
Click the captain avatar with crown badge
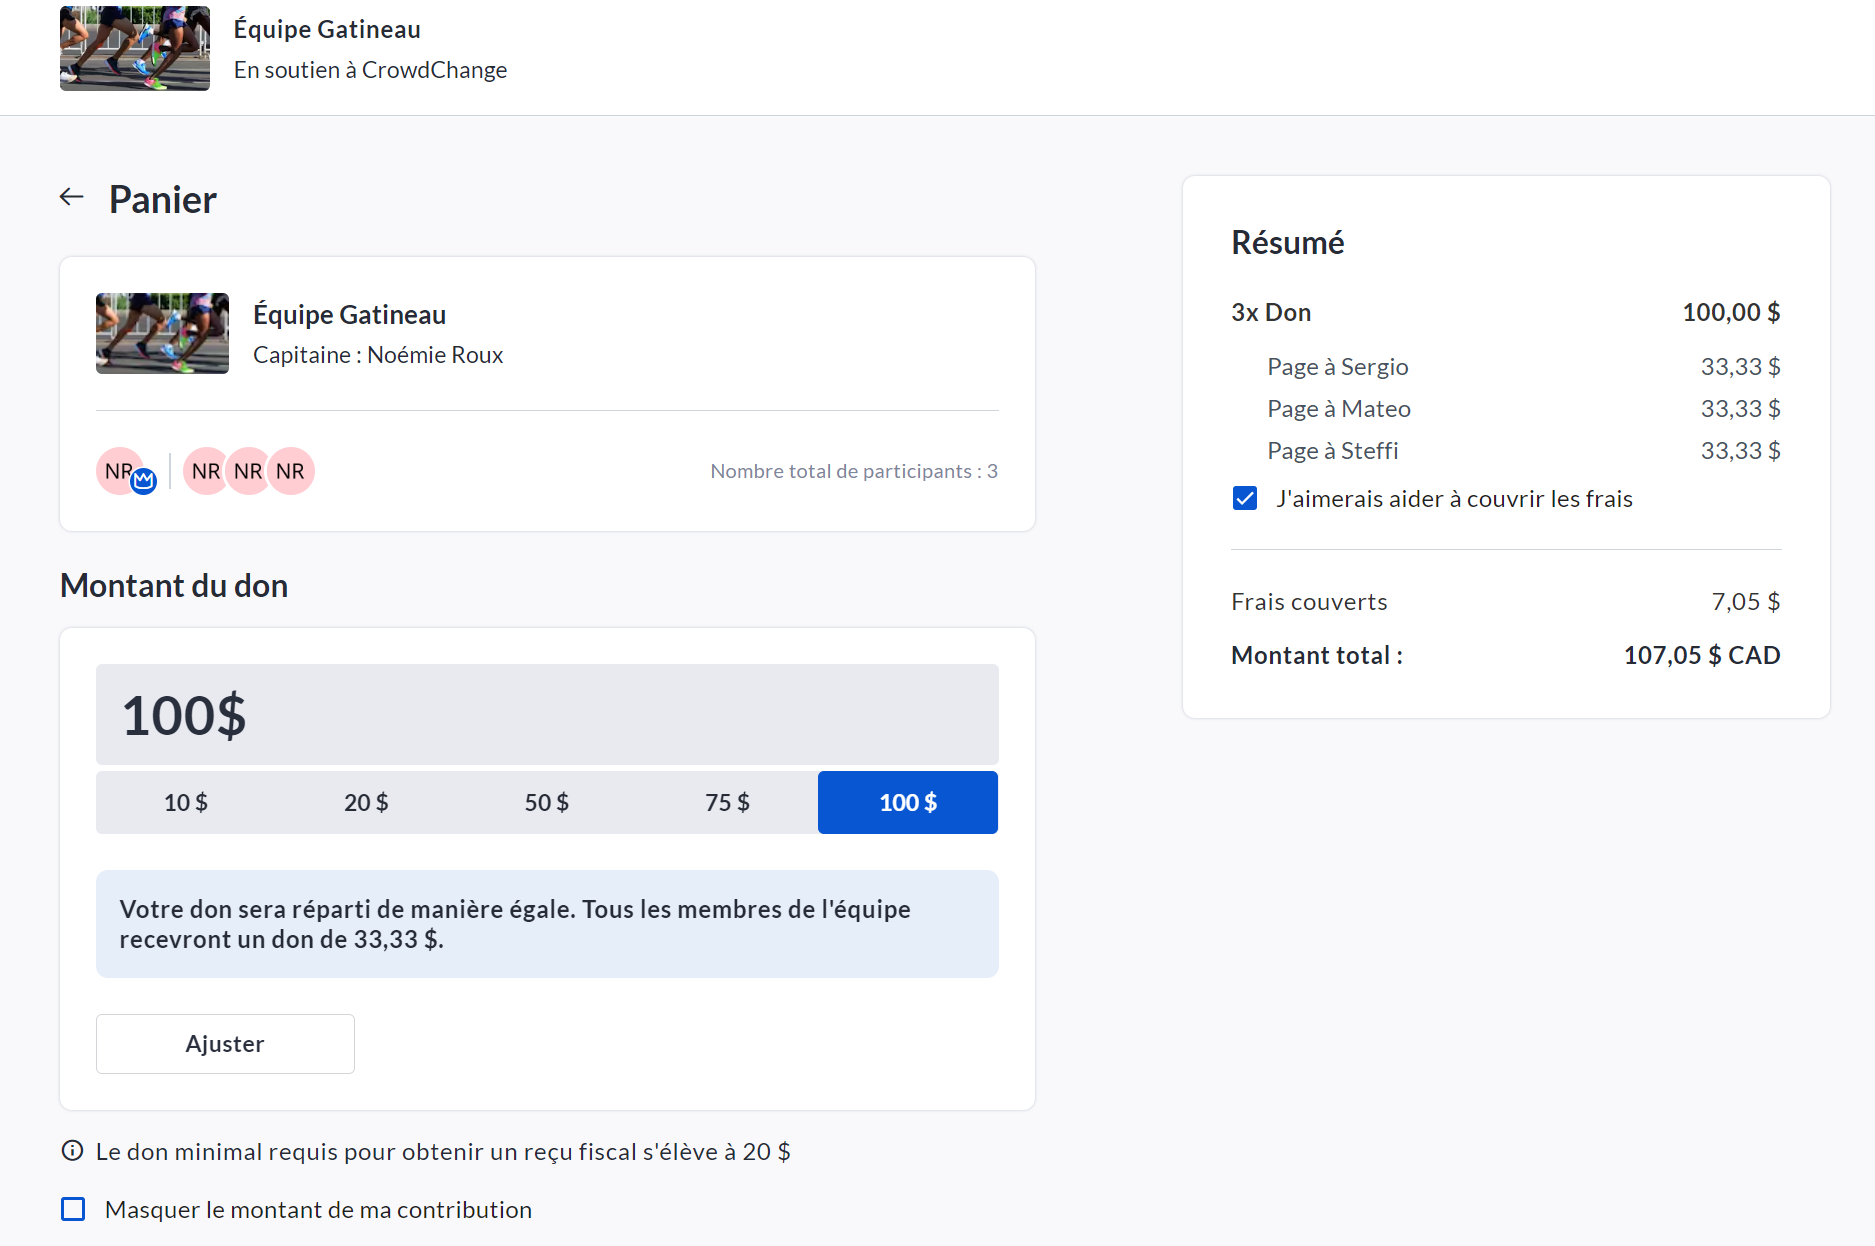120,471
